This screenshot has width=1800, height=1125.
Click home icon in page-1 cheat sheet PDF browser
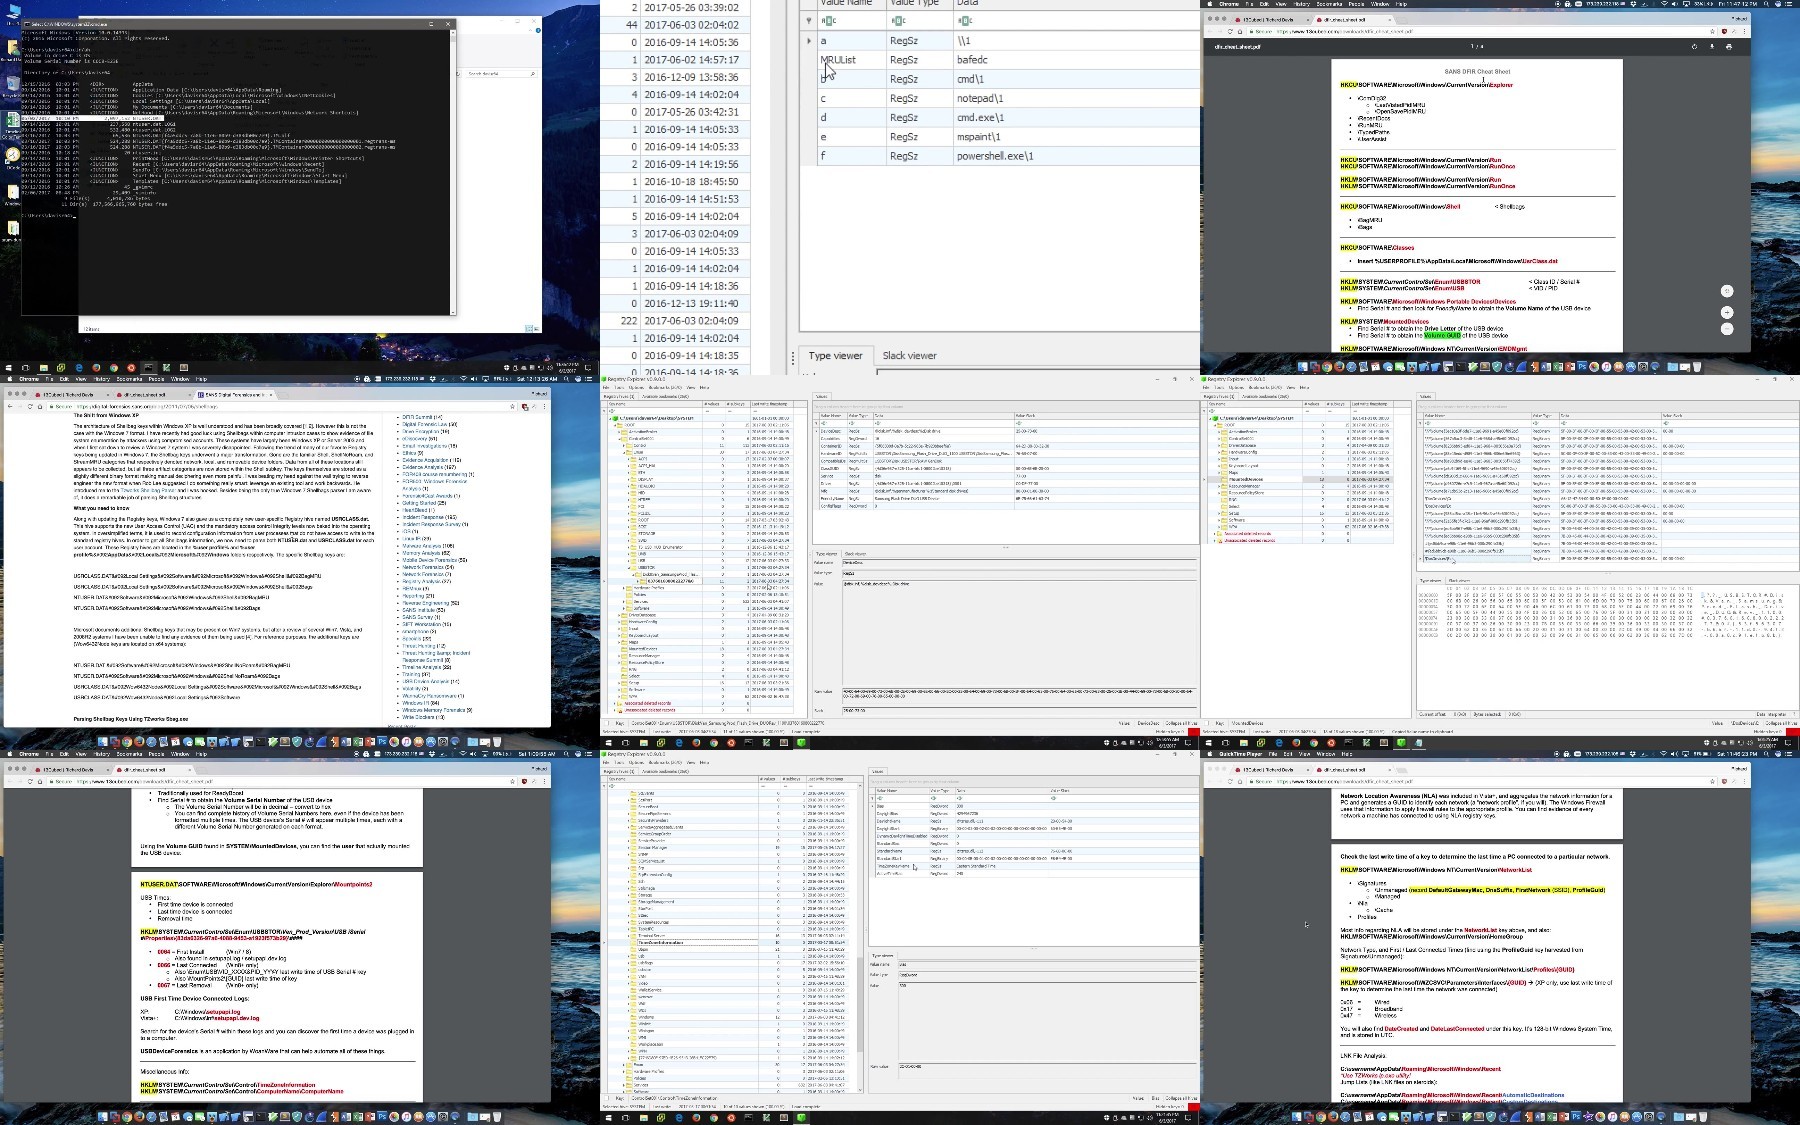(x=1240, y=31)
